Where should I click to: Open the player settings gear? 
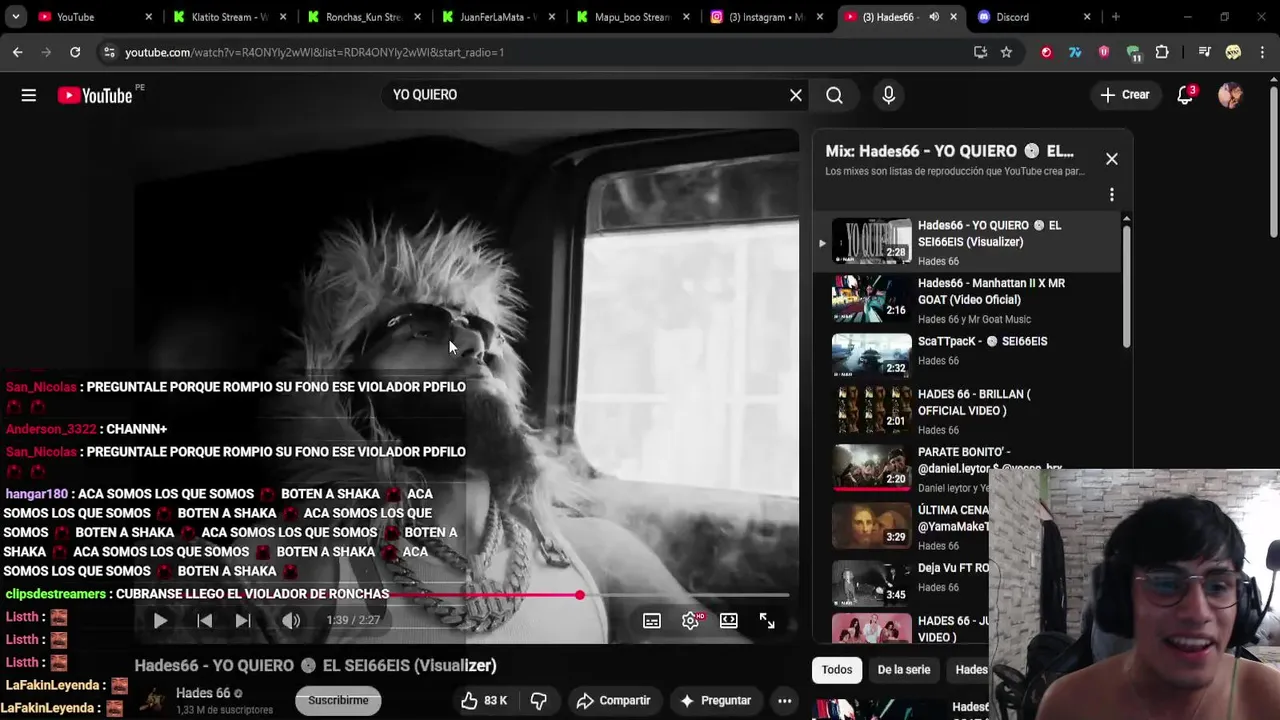[690, 621]
